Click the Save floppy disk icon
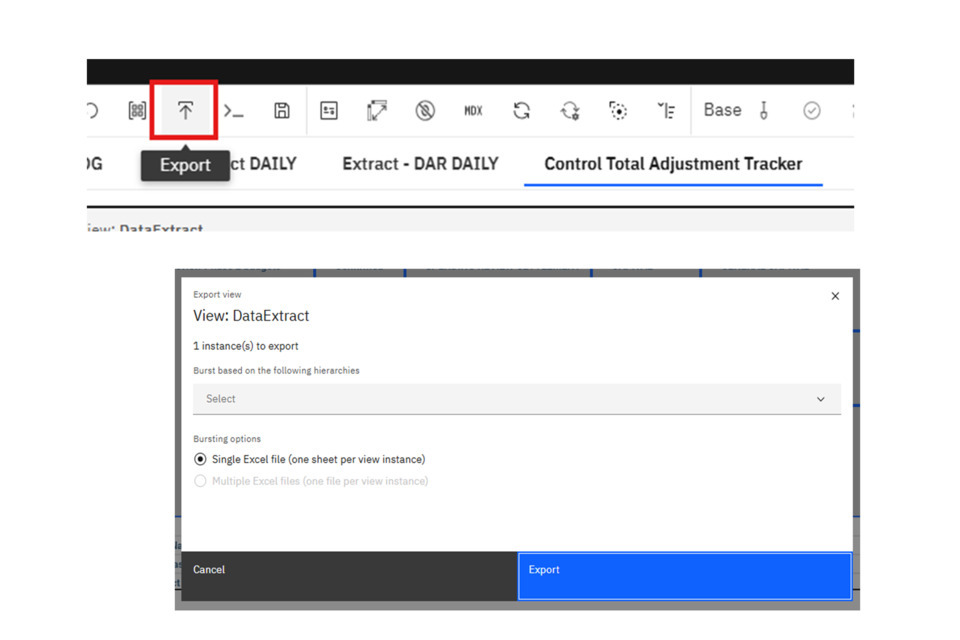This screenshot has width=960, height=640. point(282,111)
